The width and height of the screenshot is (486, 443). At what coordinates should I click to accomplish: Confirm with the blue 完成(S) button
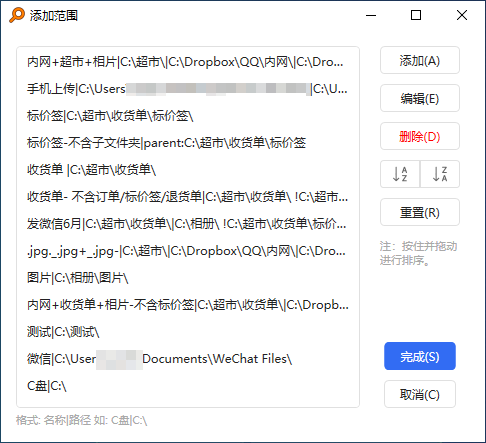(x=420, y=356)
